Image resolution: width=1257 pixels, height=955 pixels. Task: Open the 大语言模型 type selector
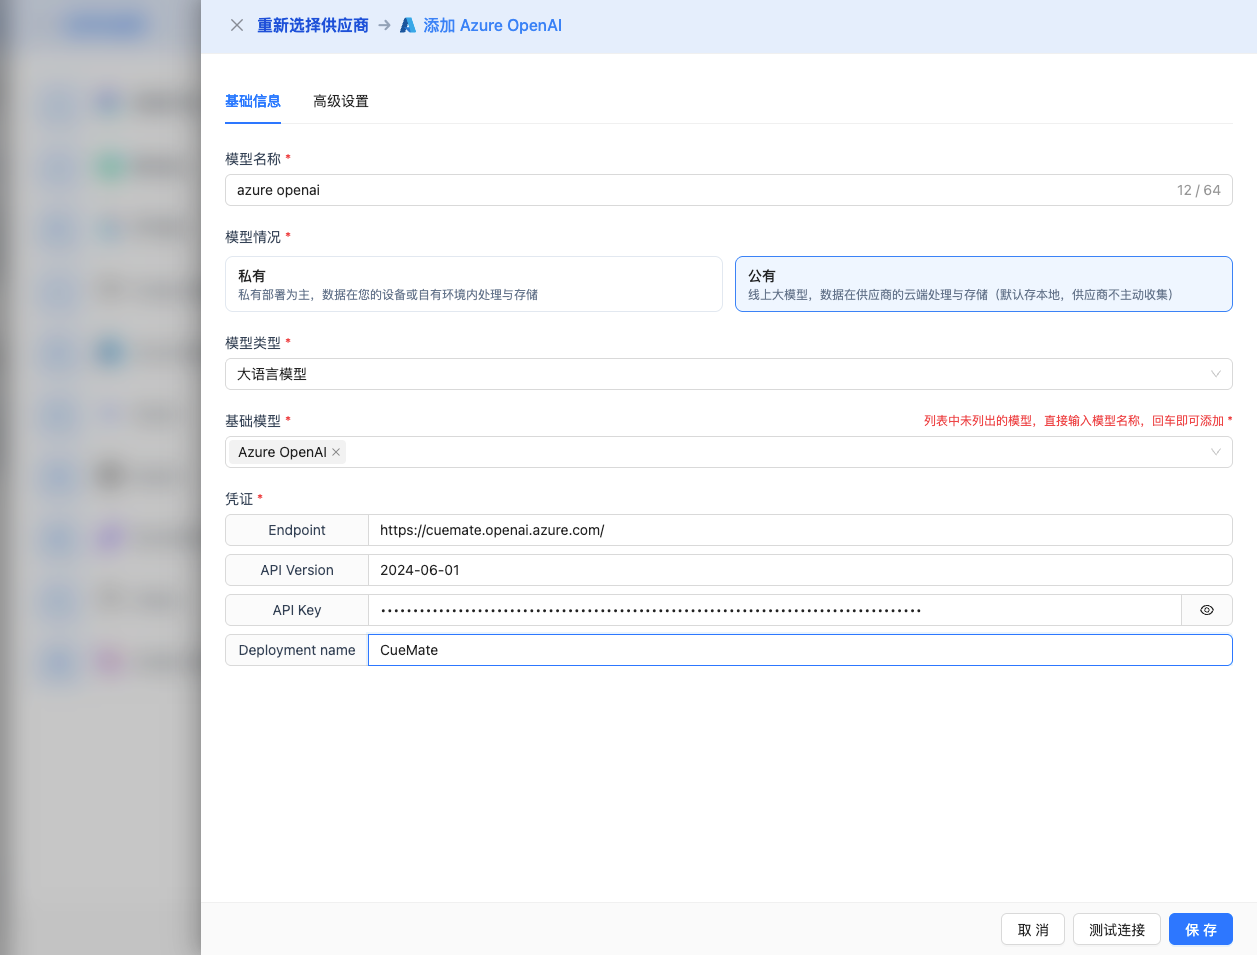click(700, 374)
